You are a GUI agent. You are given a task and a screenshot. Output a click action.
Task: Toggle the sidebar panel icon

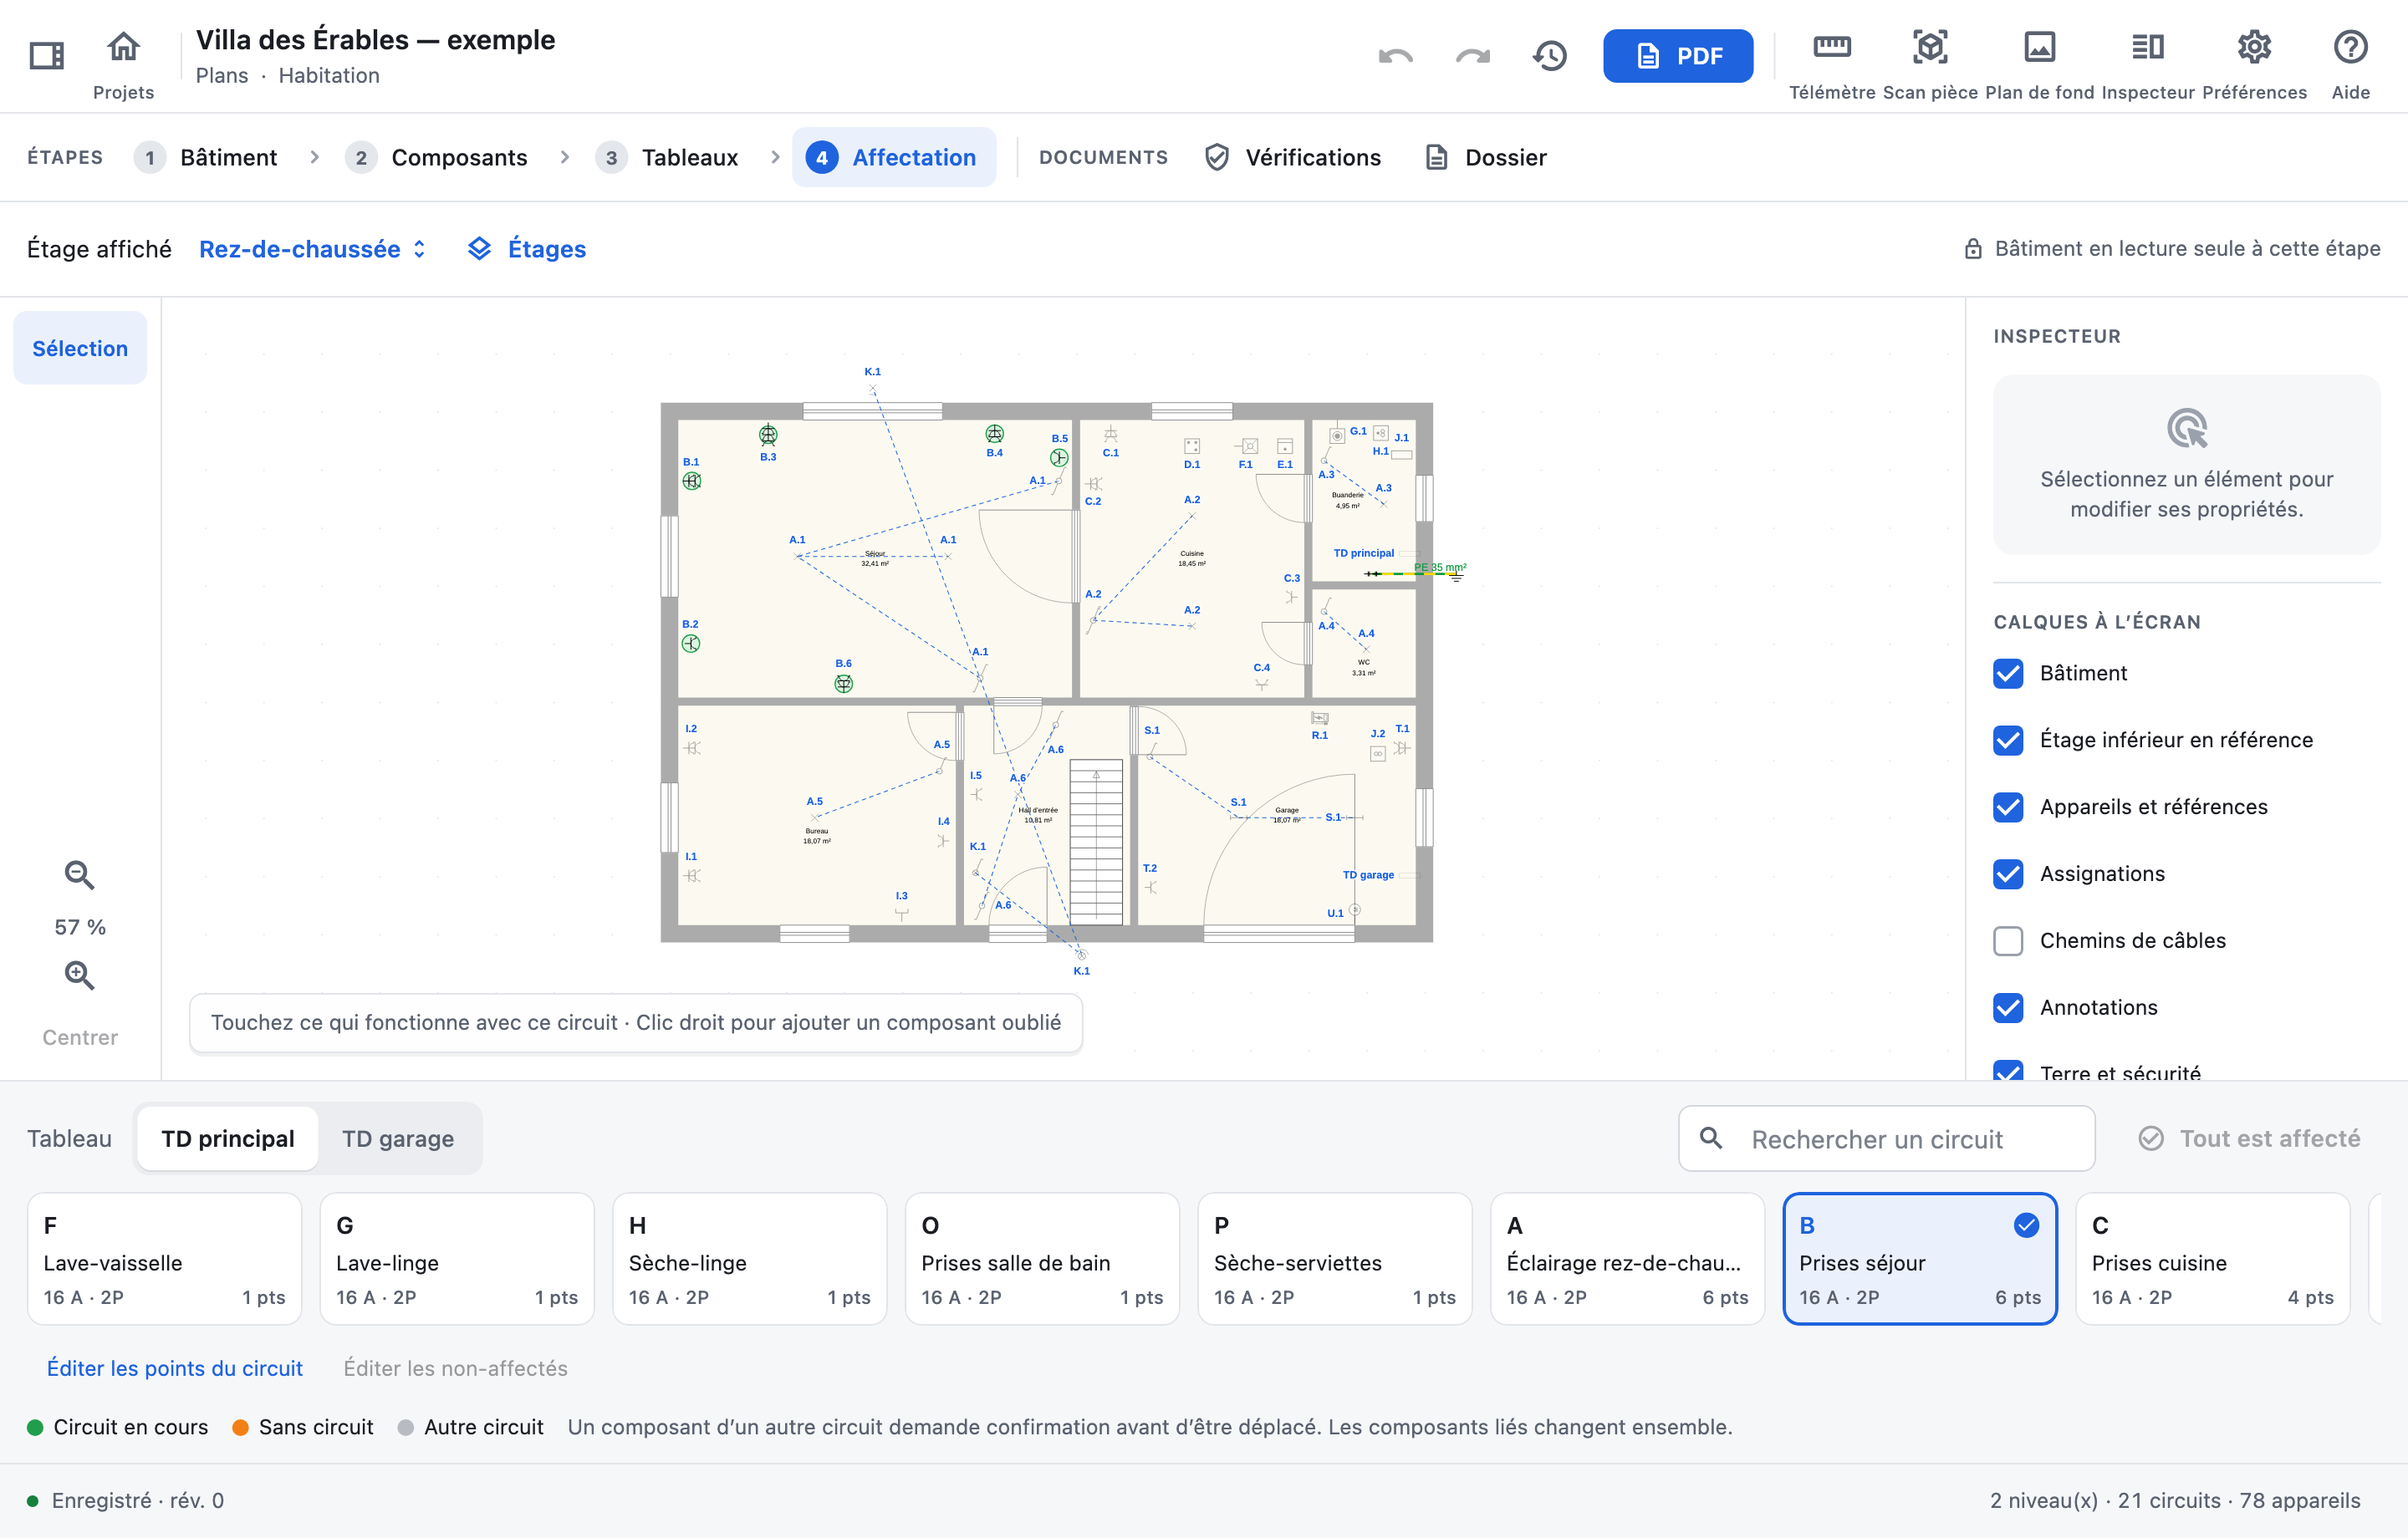point(46,55)
